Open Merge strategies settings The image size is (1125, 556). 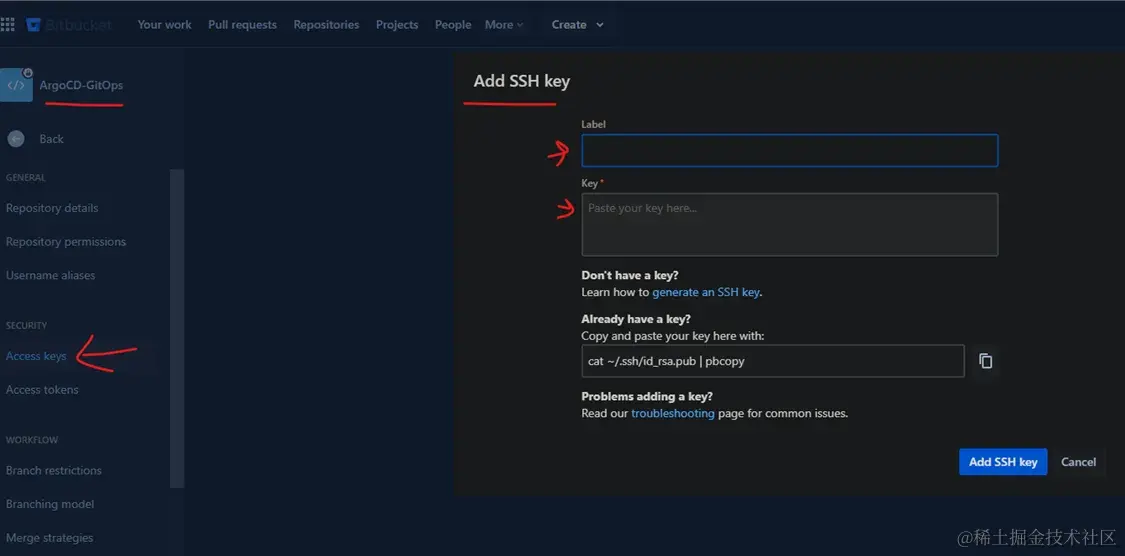(x=50, y=538)
